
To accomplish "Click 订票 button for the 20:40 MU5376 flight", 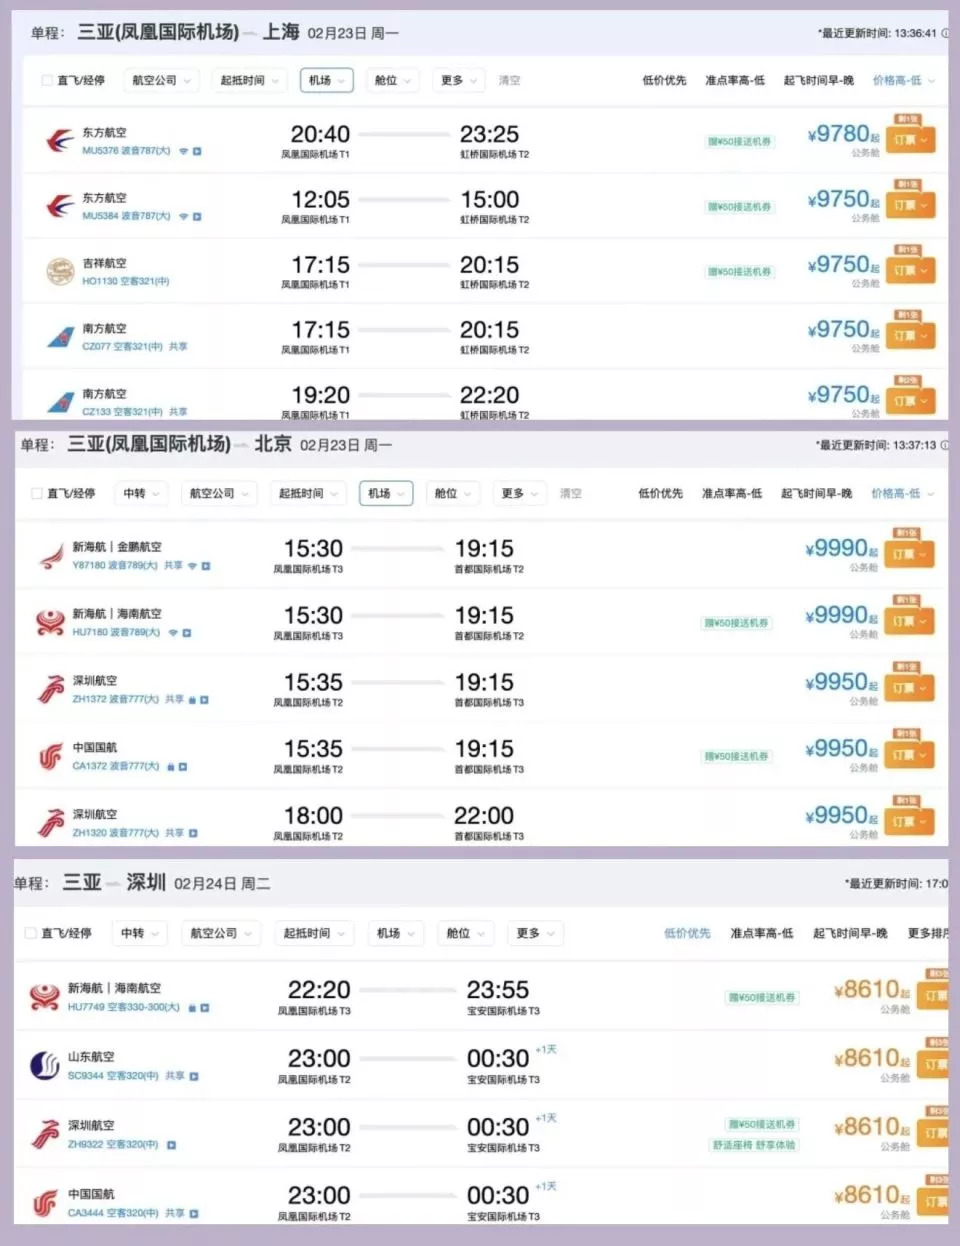I will pyautogui.click(x=910, y=141).
